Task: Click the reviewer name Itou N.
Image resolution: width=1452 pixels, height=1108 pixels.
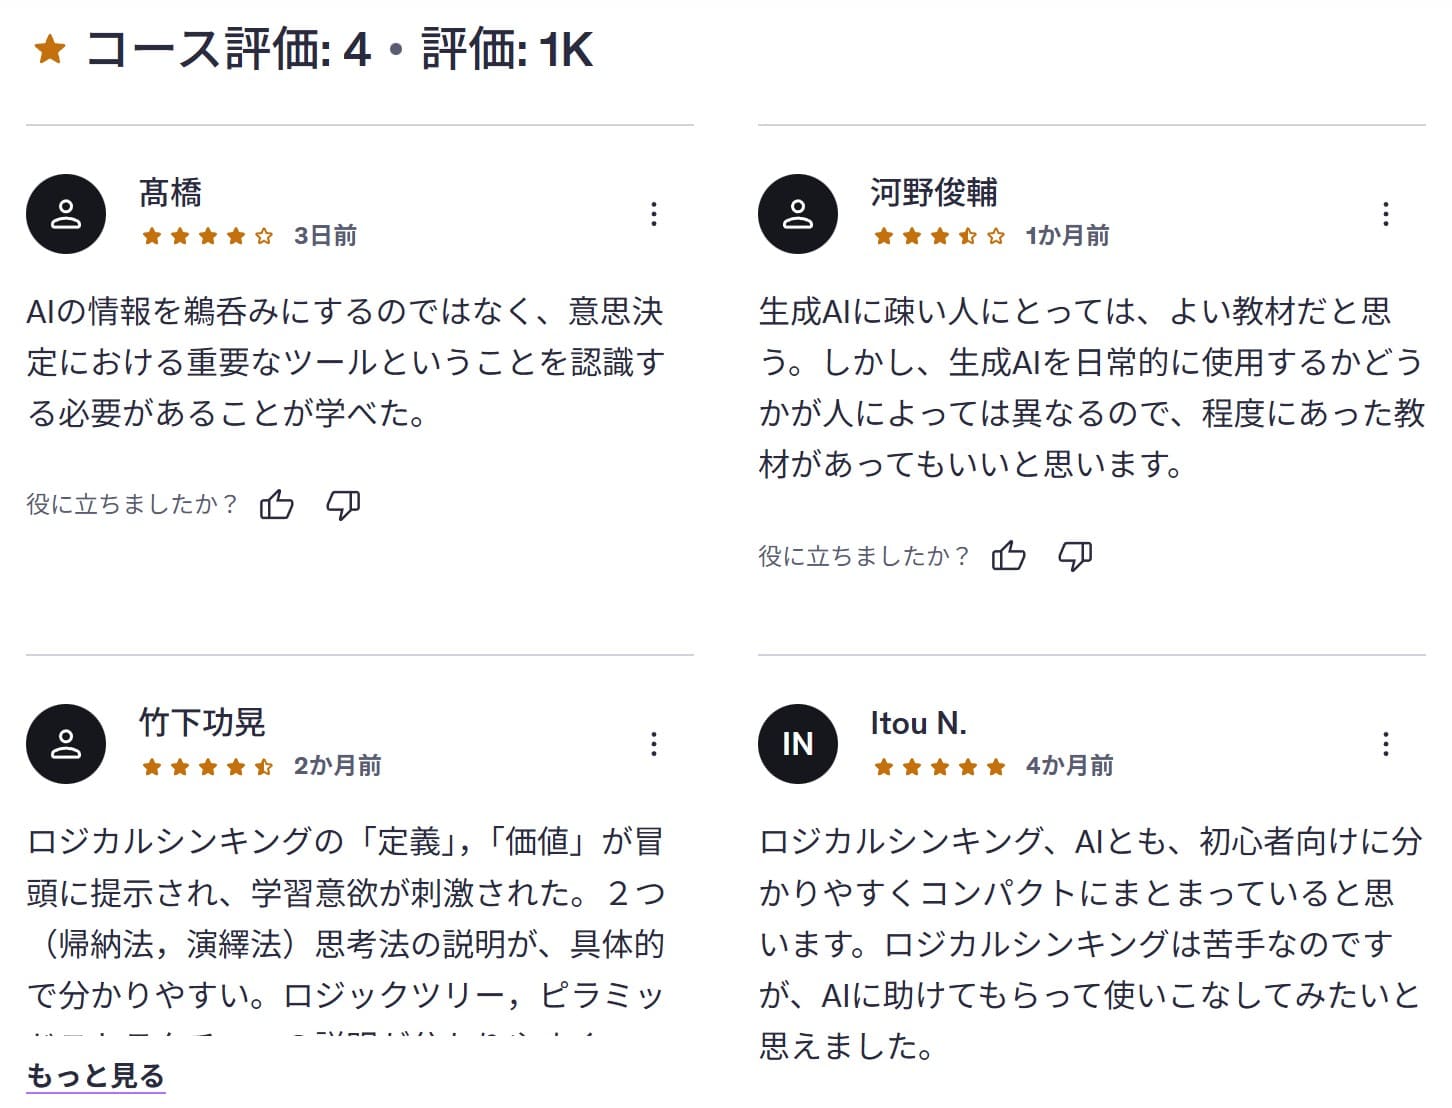Action: coord(919,722)
